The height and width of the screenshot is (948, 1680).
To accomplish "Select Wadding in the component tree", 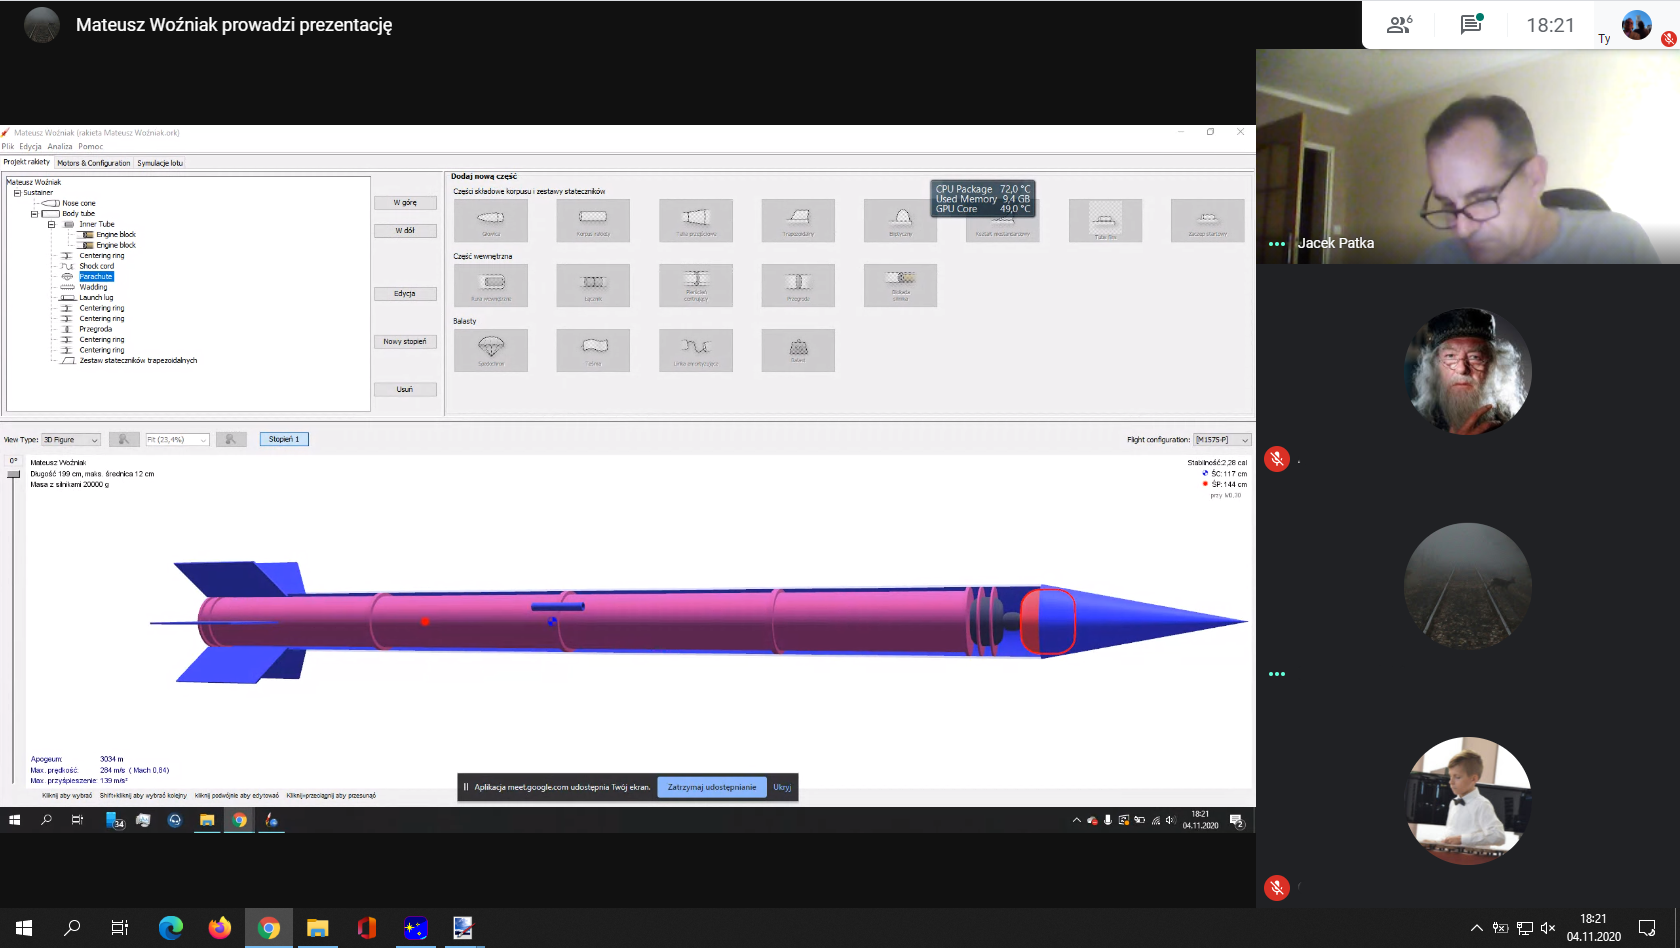I will (x=93, y=287).
